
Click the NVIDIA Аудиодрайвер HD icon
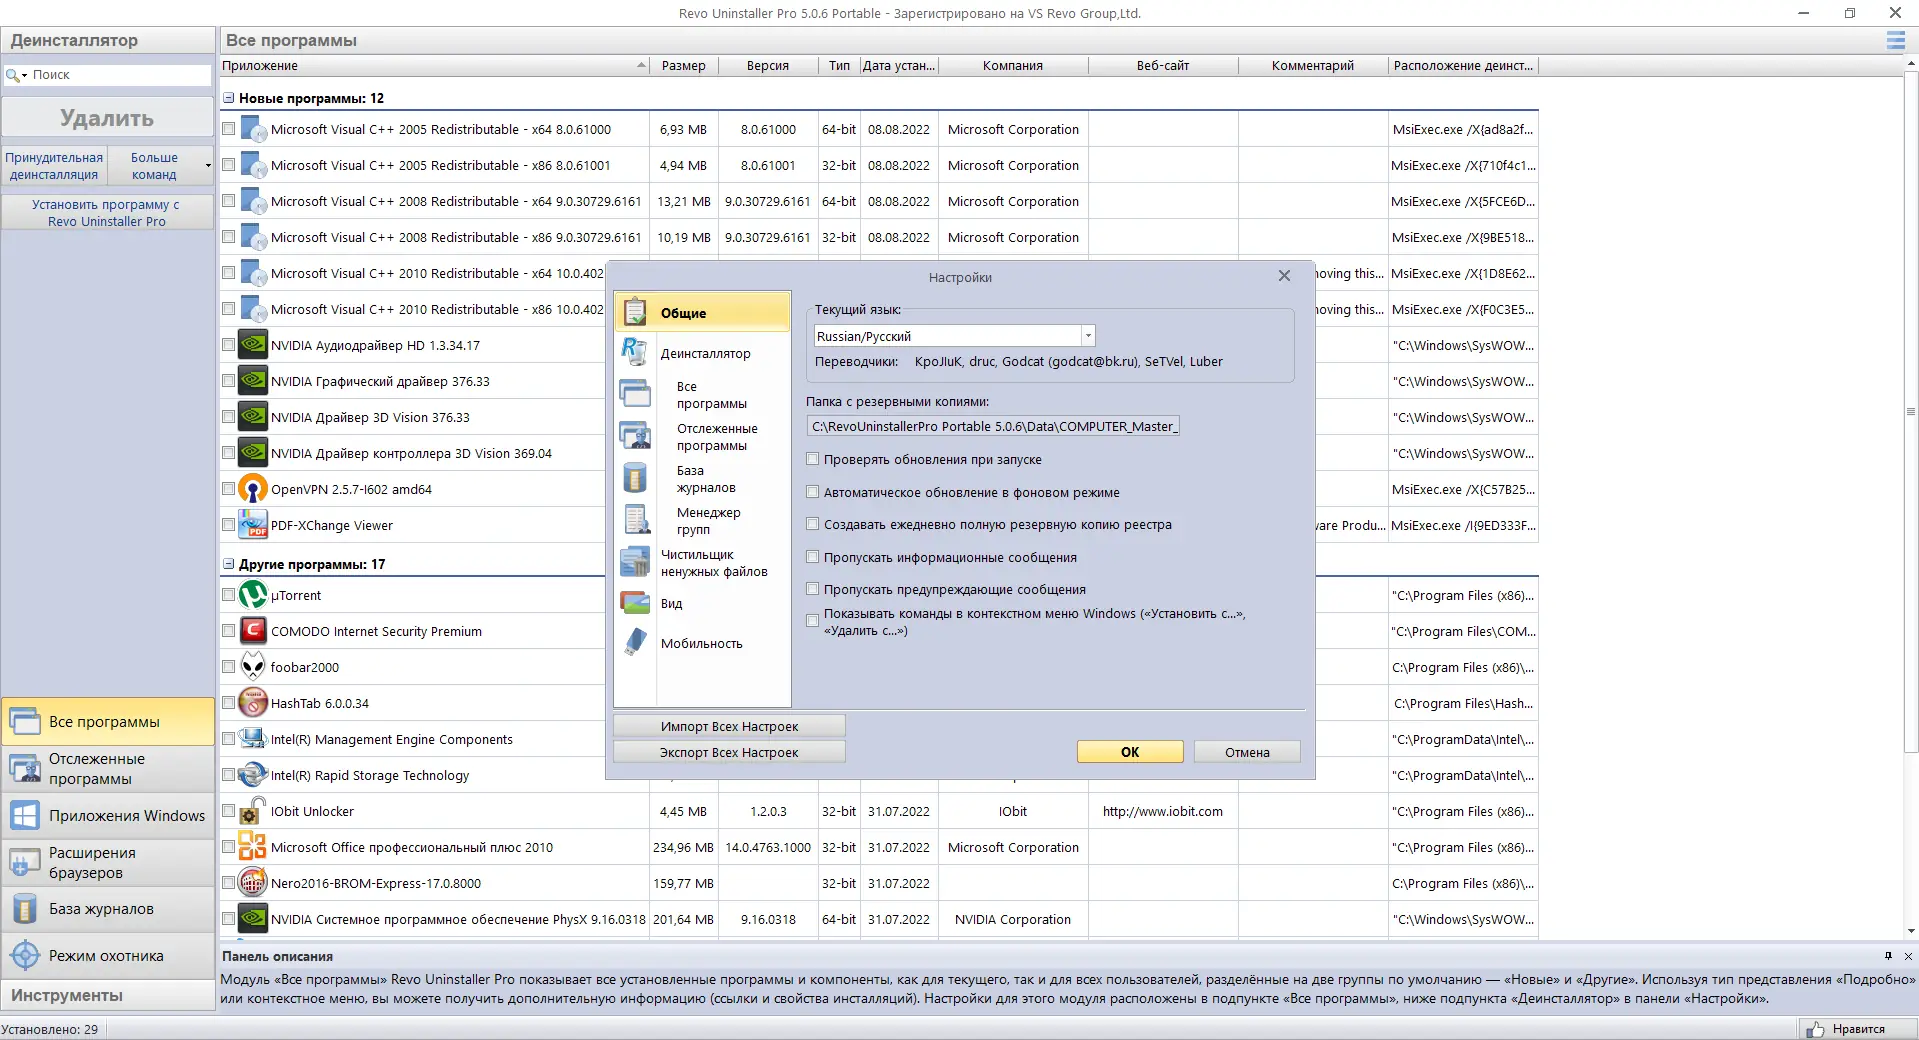click(x=253, y=345)
